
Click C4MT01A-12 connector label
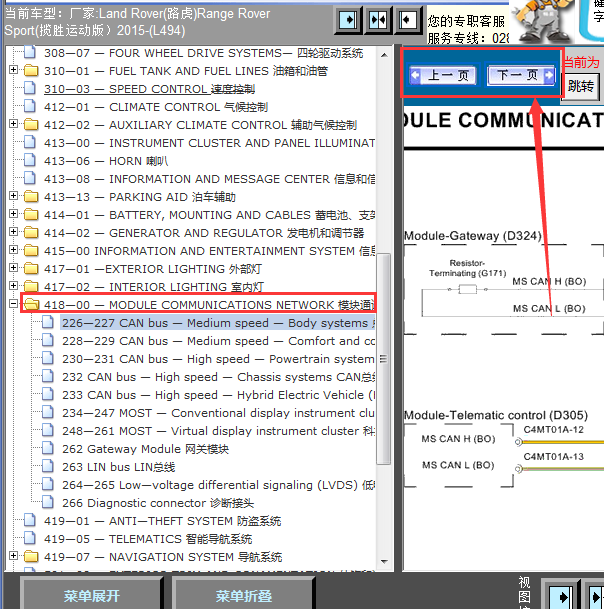coord(554,430)
